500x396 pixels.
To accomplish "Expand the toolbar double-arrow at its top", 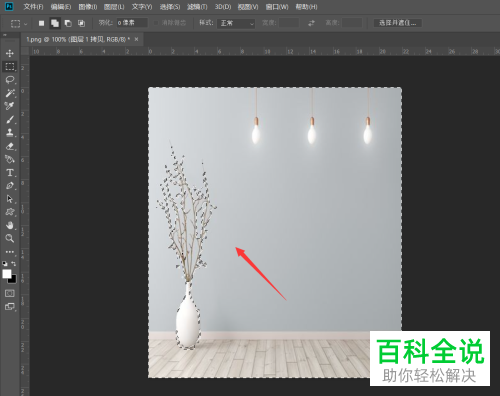I will click(5, 35).
